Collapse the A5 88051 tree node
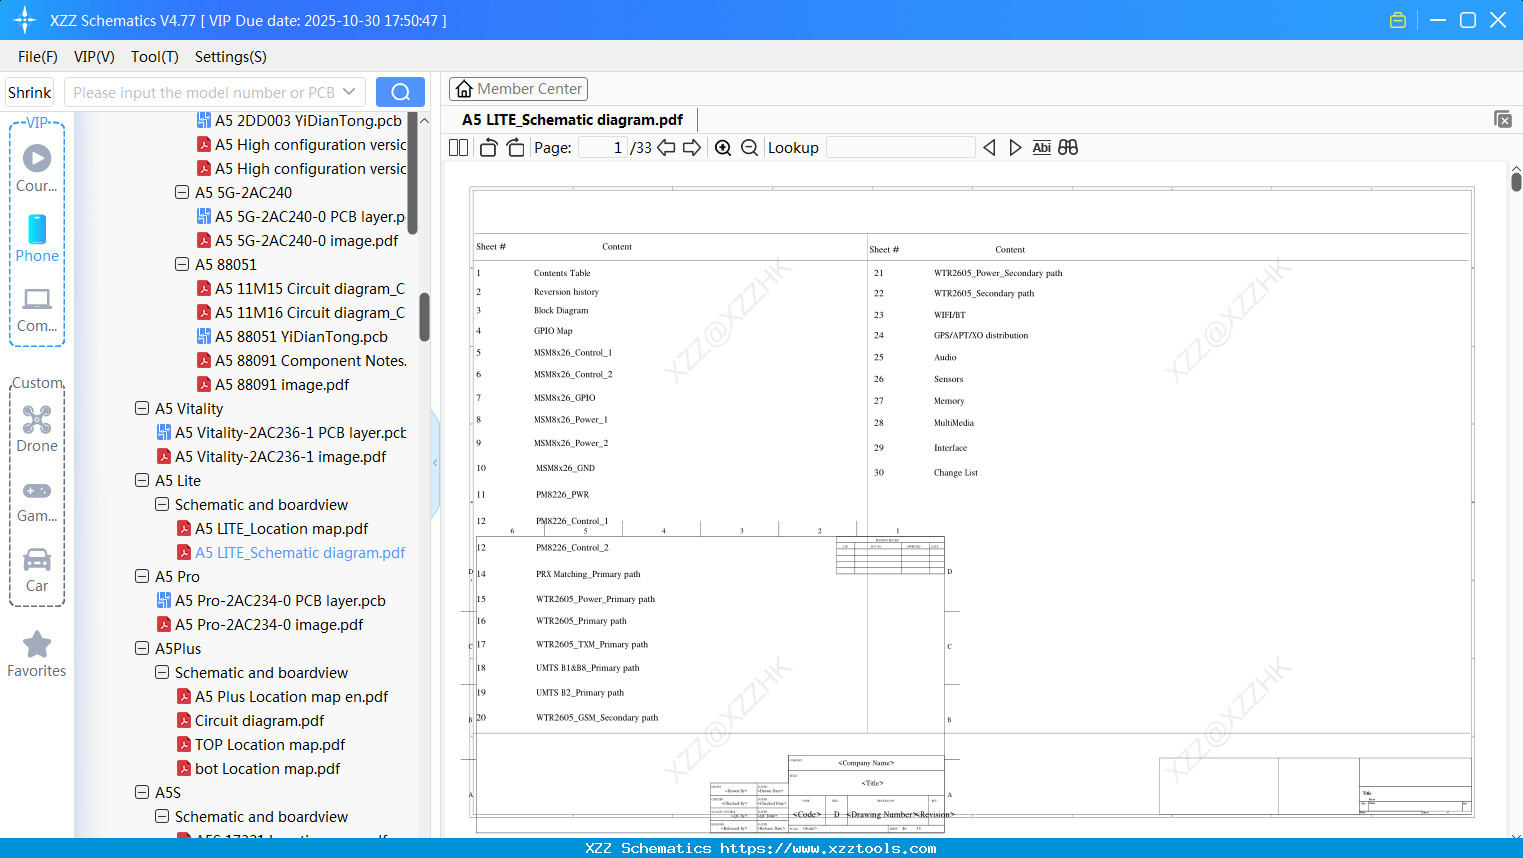Screen dimensions: 1523x858 pos(182,264)
